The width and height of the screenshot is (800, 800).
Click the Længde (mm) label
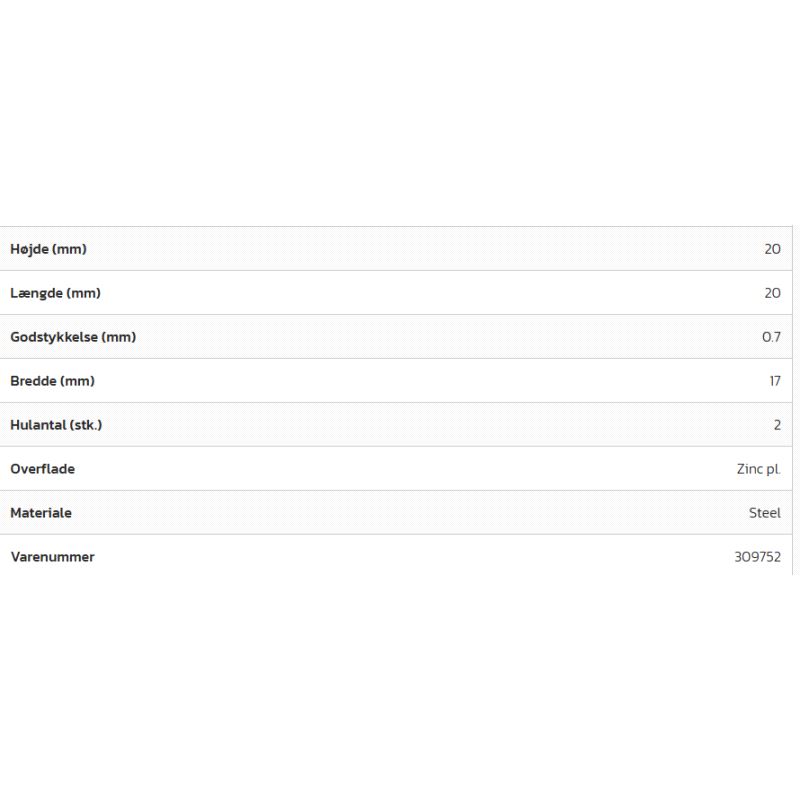click(55, 293)
